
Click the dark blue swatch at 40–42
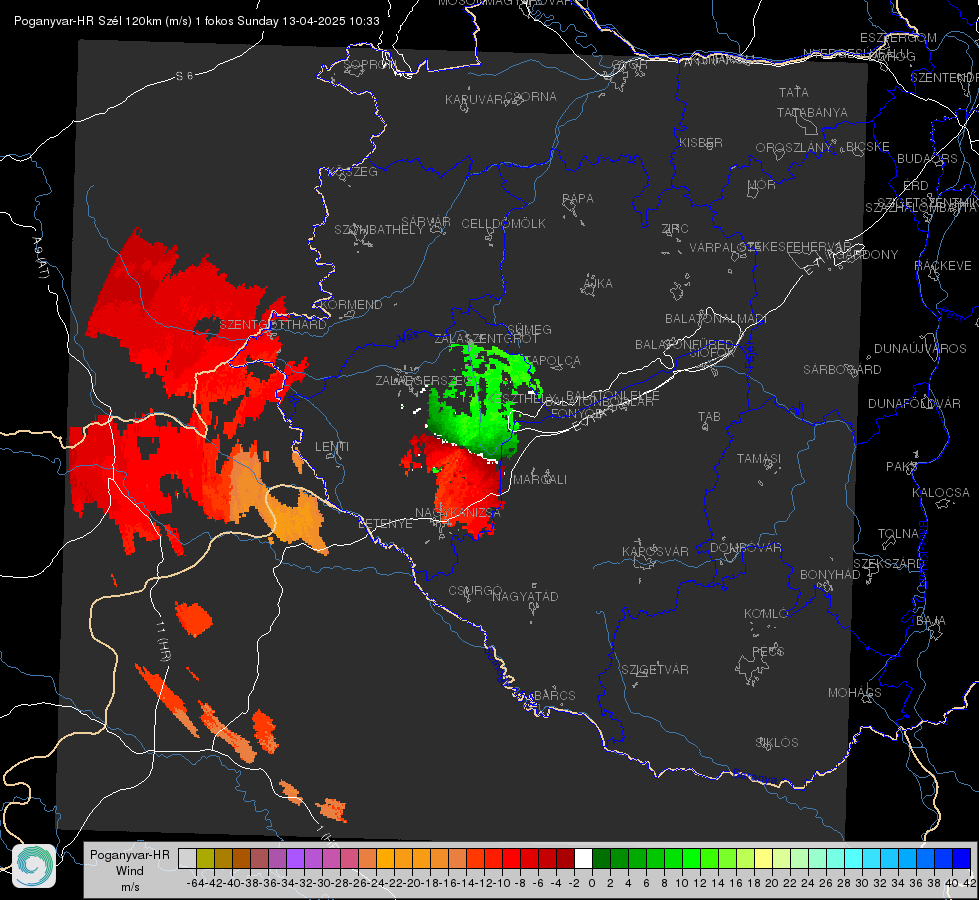(962, 858)
